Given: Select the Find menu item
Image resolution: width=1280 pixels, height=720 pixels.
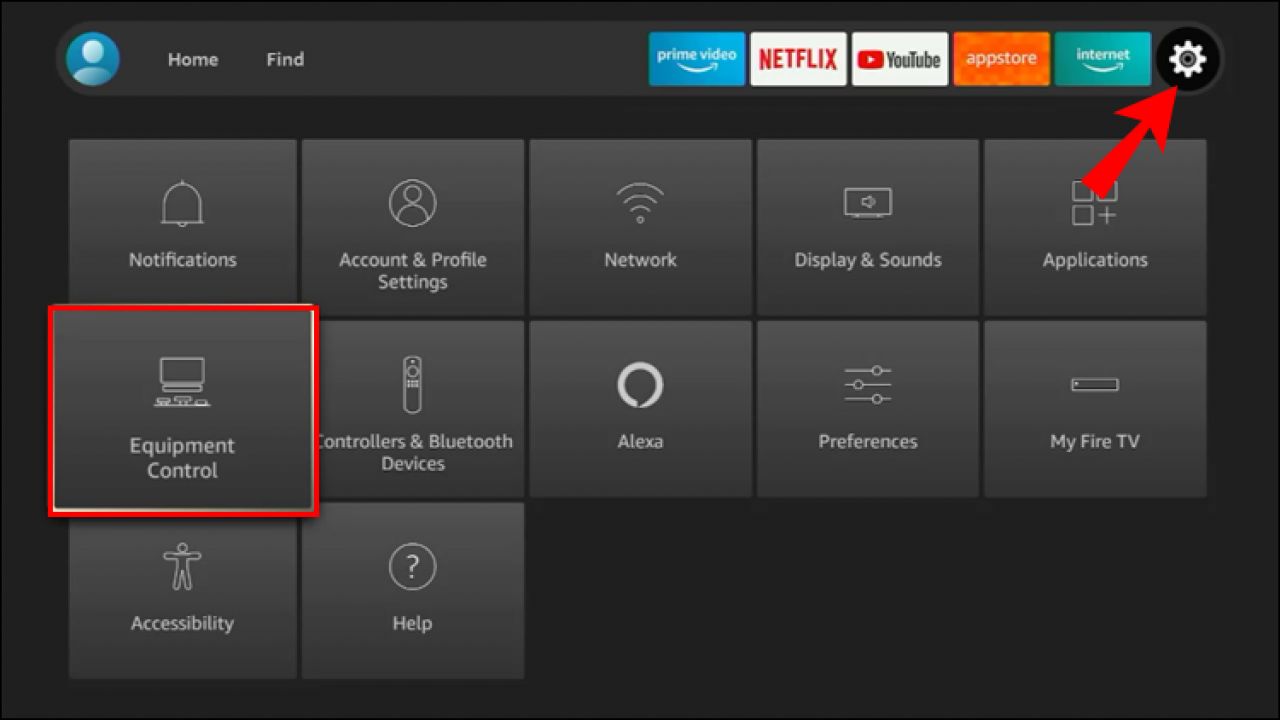Looking at the screenshot, I should pyautogui.click(x=285, y=59).
